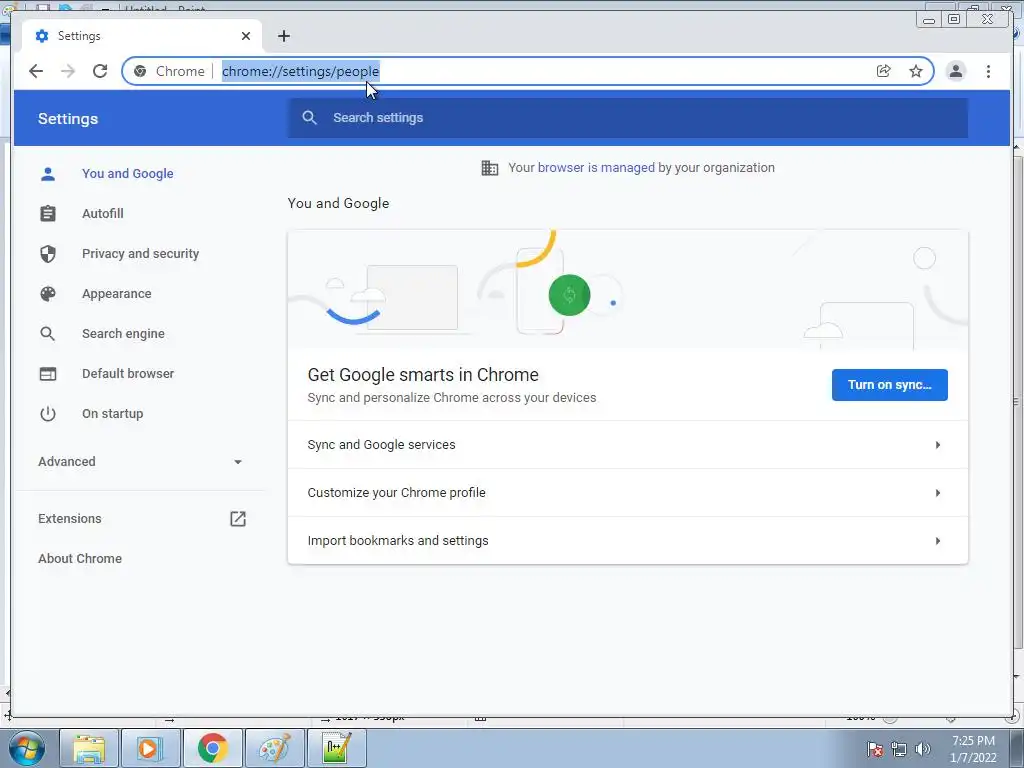The image size is (1024, 768).
Task: Select the Settings tab
Action: 142,36
